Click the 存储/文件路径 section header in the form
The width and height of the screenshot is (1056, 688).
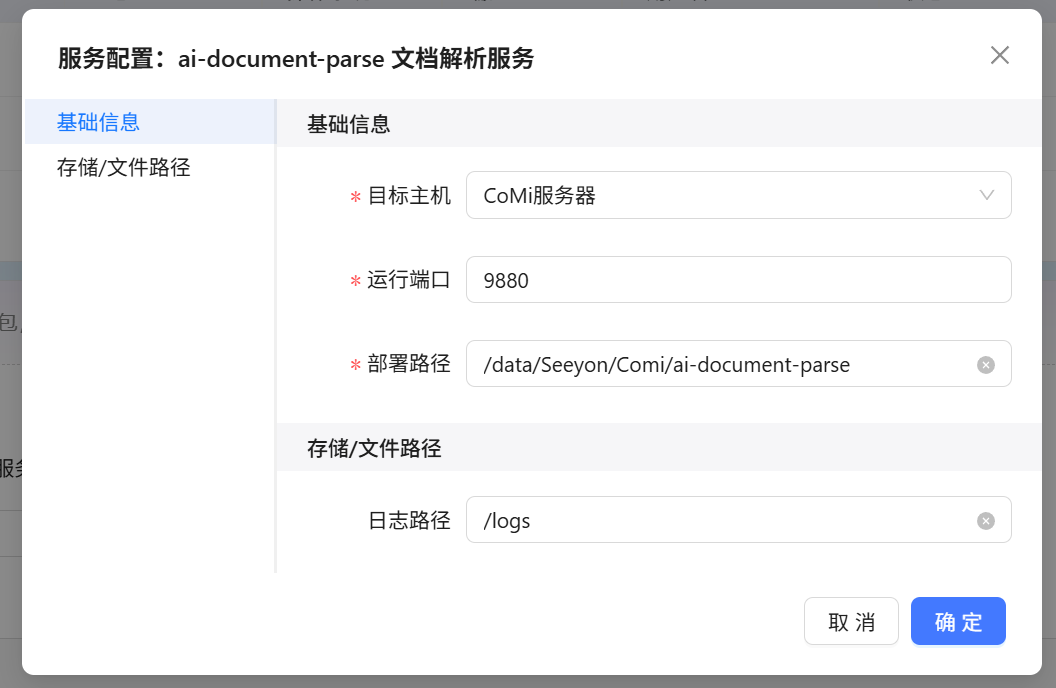pyautogui.click(x=374, y=448)
